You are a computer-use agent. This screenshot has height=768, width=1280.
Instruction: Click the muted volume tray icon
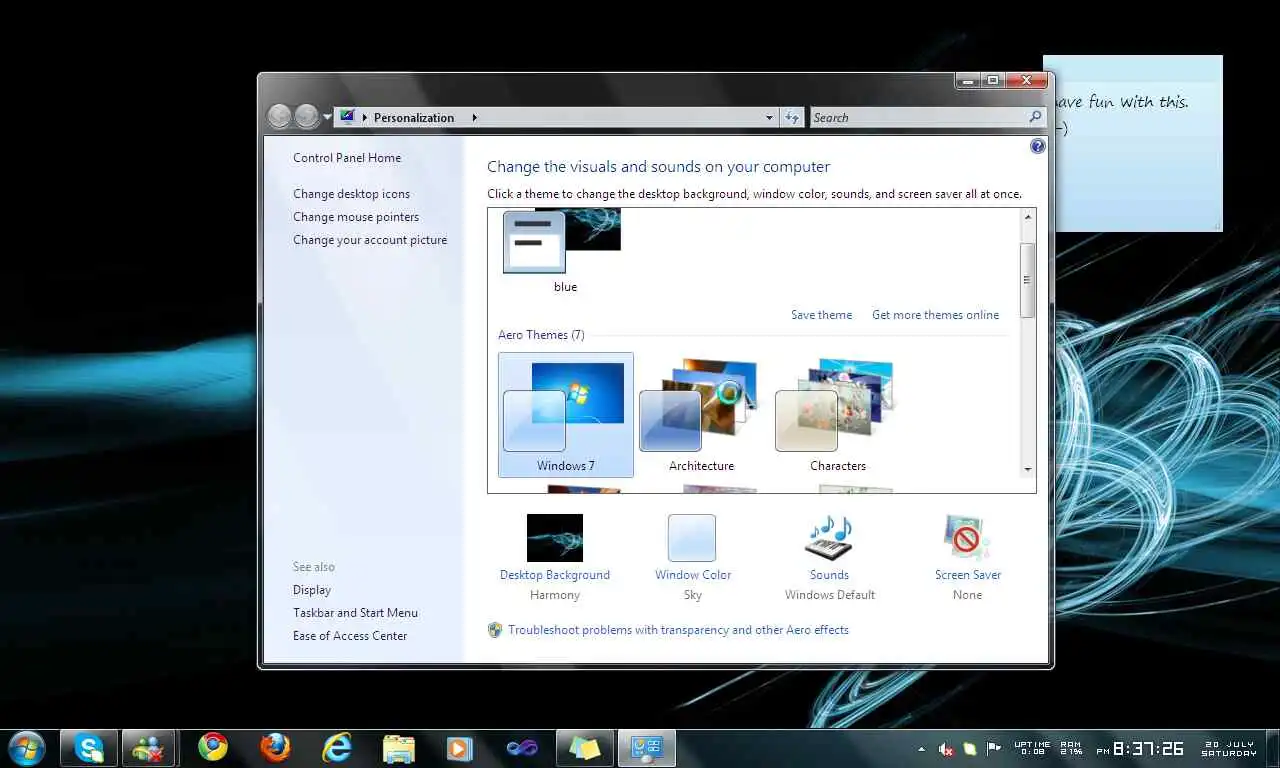click(946, 748)
